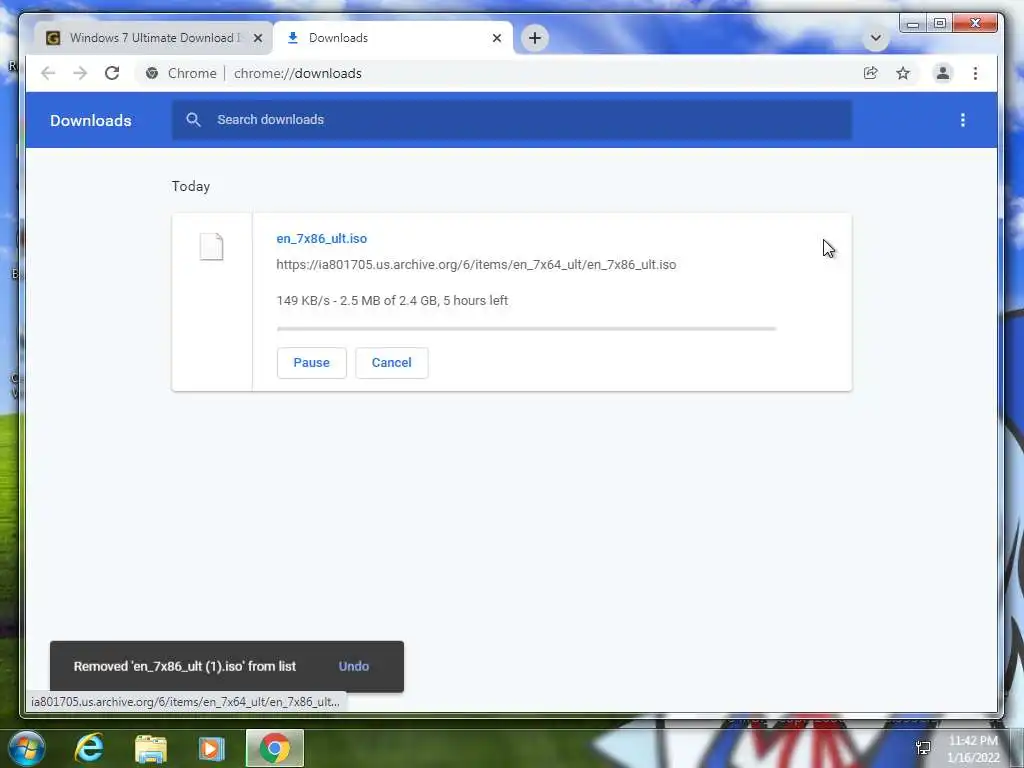Close the Downloads tab

pyautogui.click(x=497, y=38)
